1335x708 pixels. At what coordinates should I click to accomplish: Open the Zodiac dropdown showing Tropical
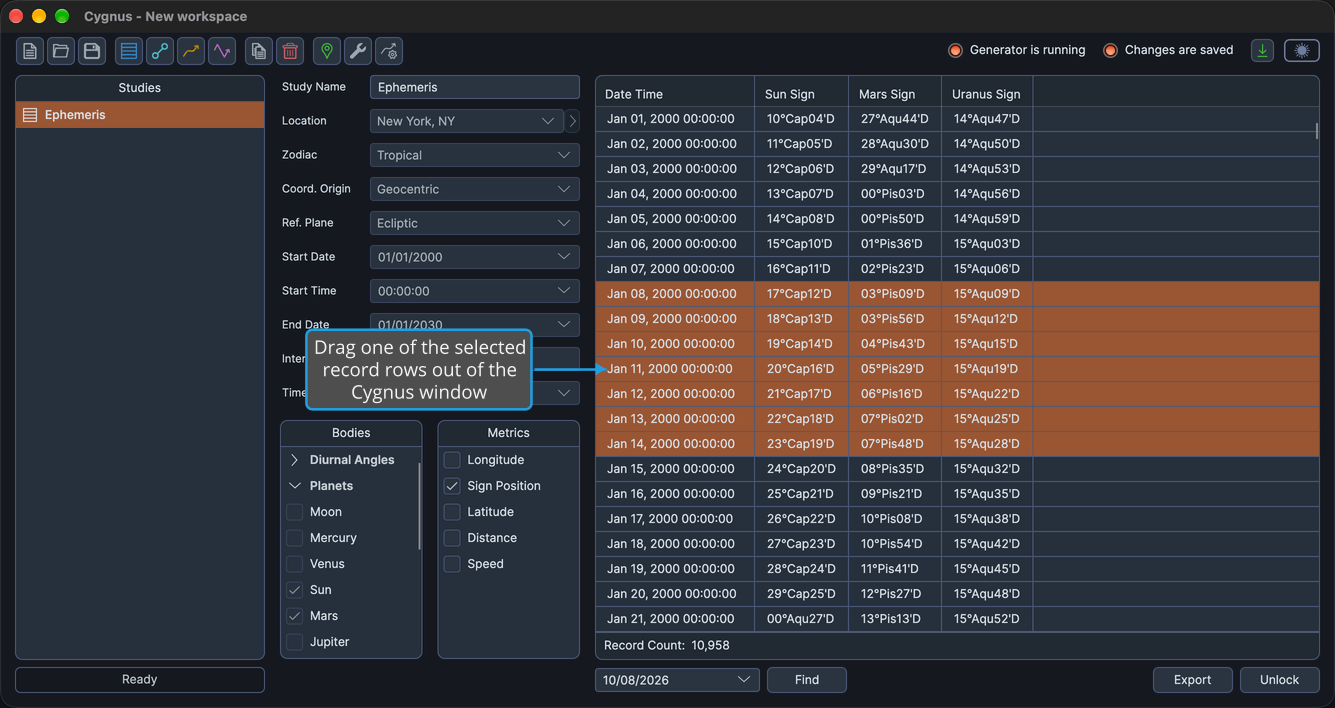tap(475, 155)
